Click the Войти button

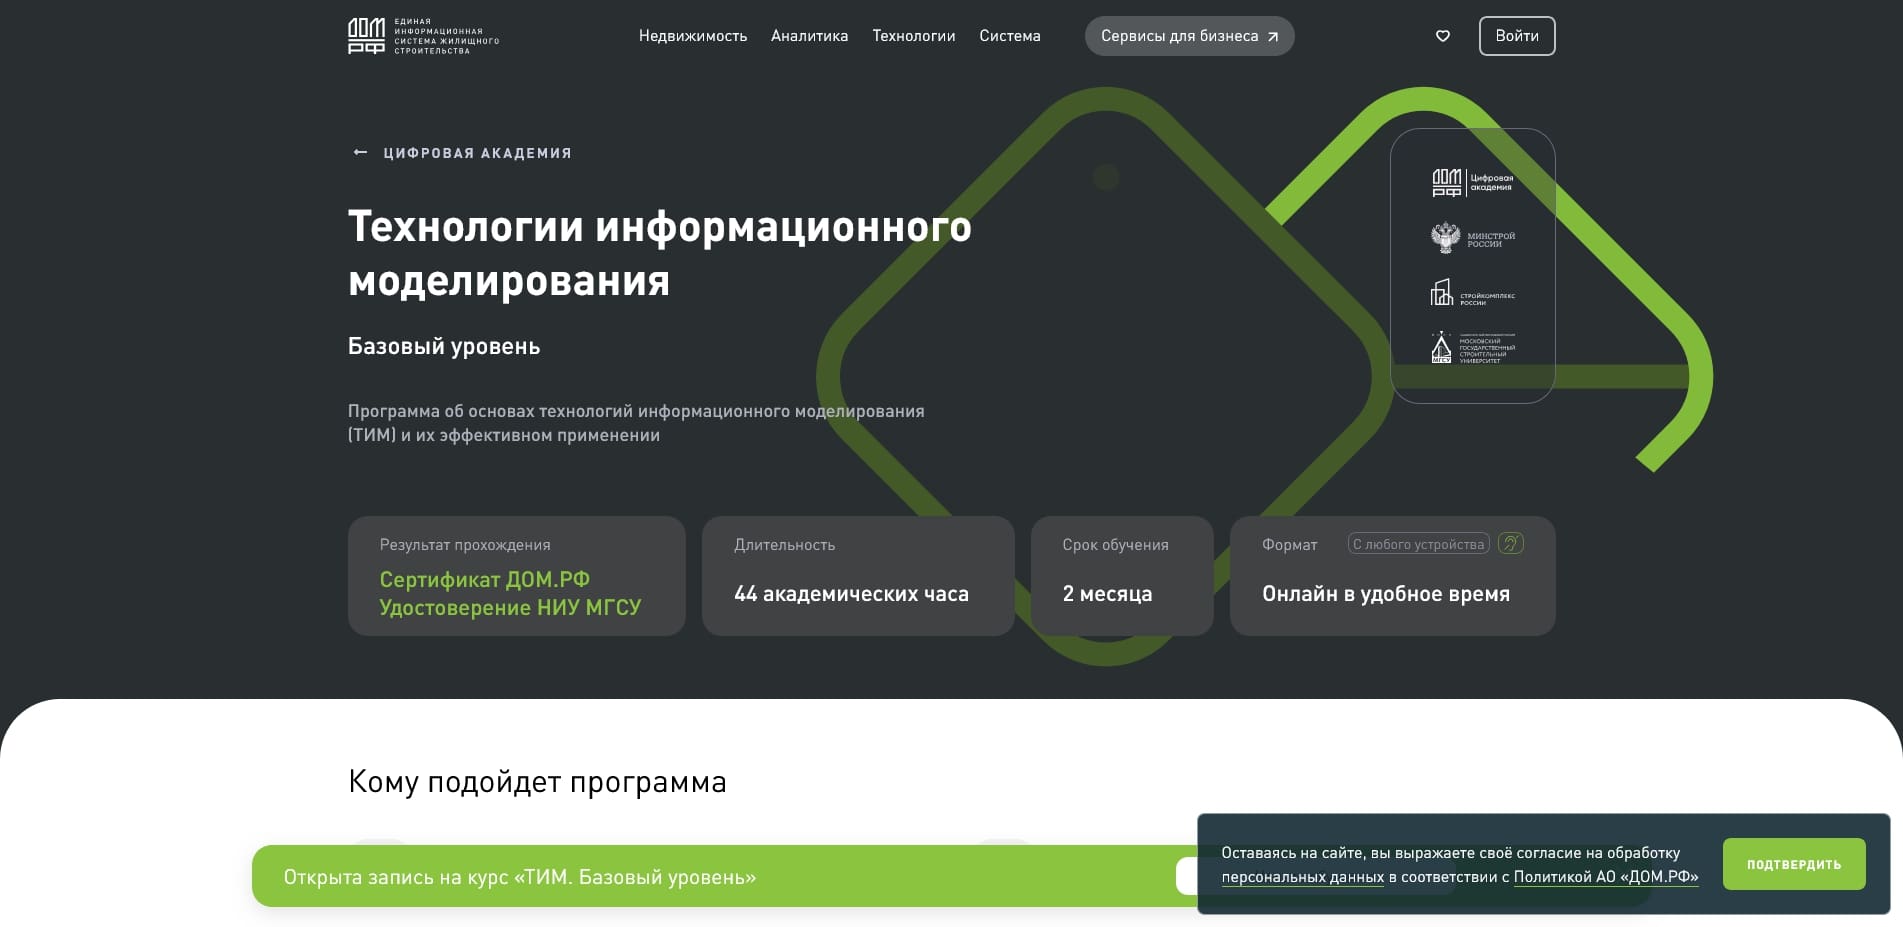(1517, 35)
